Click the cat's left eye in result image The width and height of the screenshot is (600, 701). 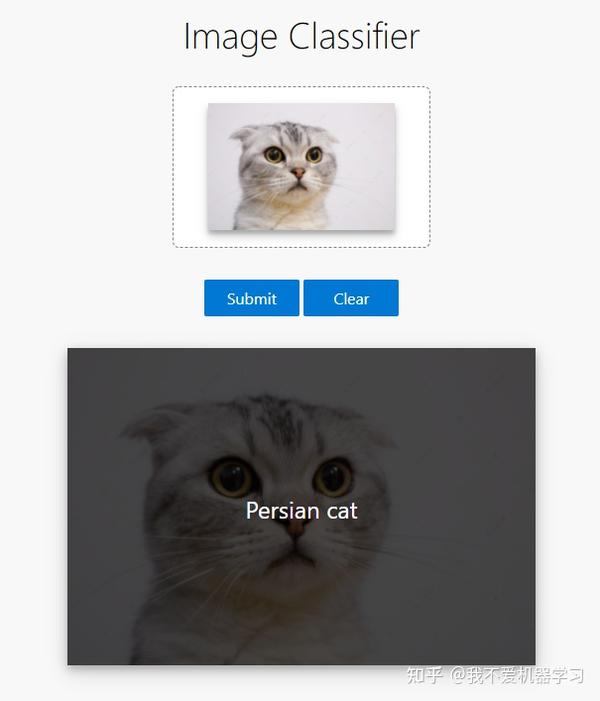click(x=232, y=477)
